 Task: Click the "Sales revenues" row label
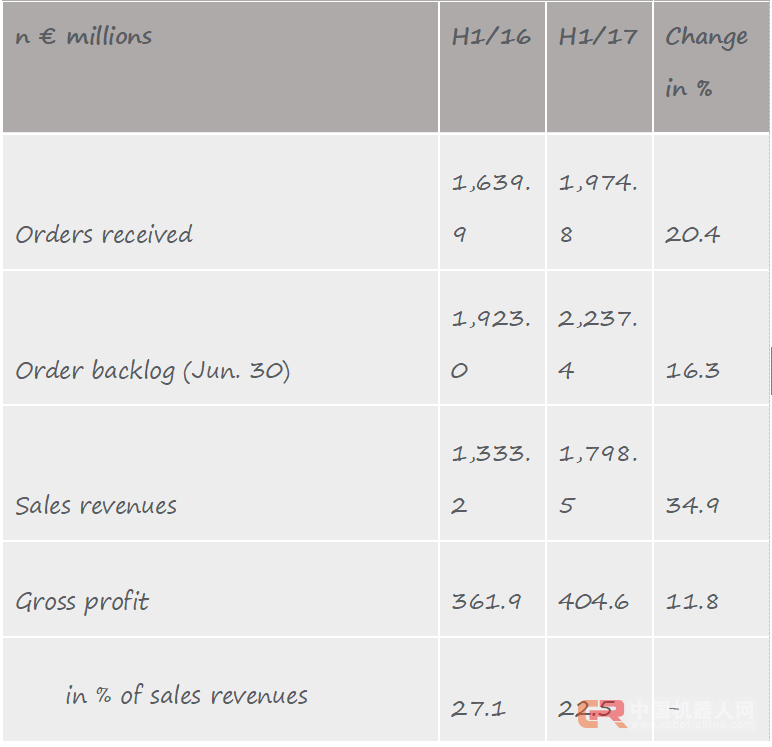[x=96, y=506]
